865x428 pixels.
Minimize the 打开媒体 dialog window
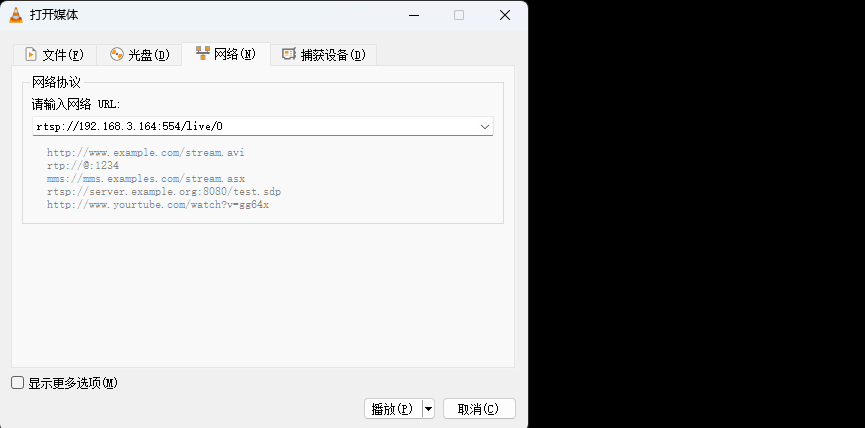[x=414, y=15]
